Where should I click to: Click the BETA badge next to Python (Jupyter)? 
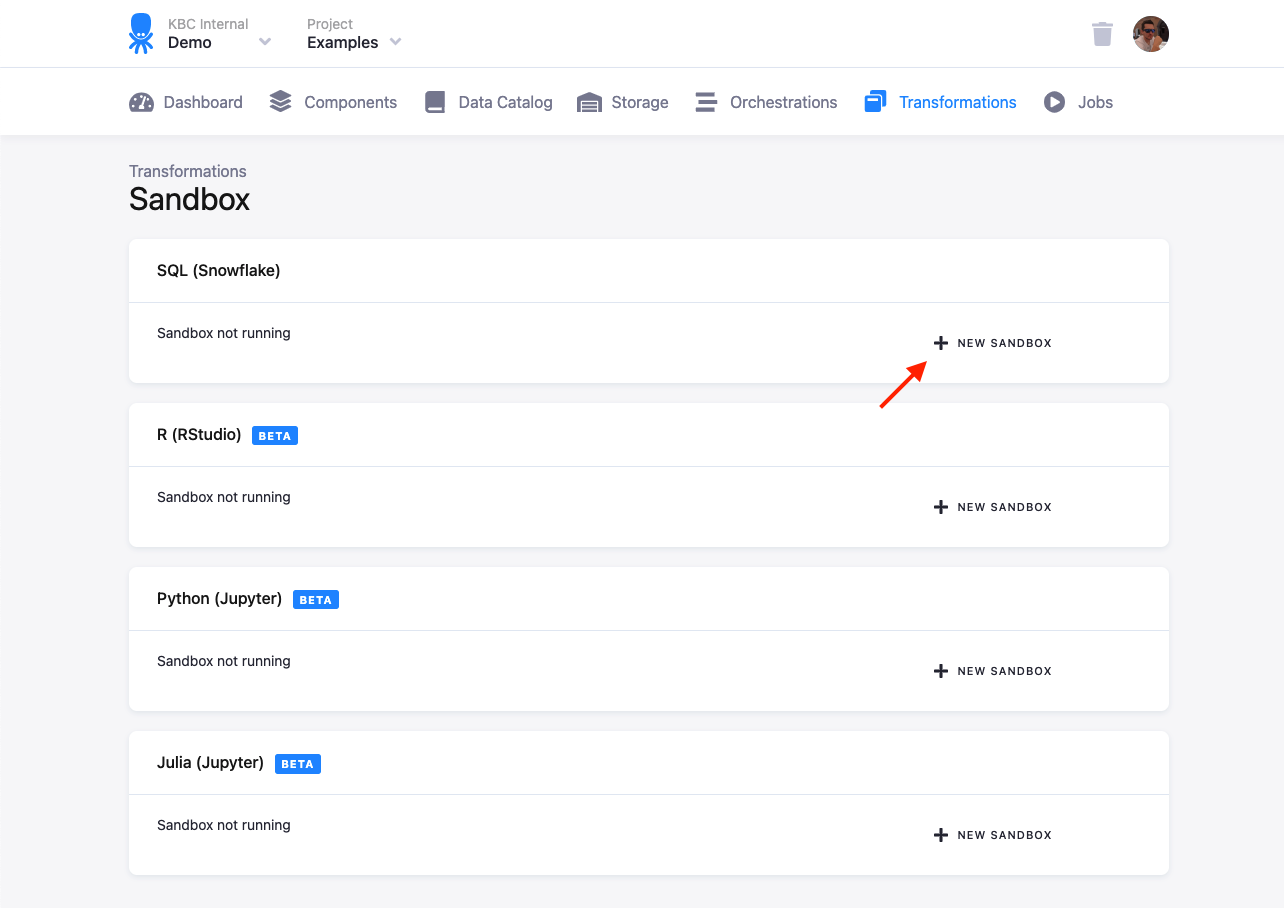click(x=316, y=600)
